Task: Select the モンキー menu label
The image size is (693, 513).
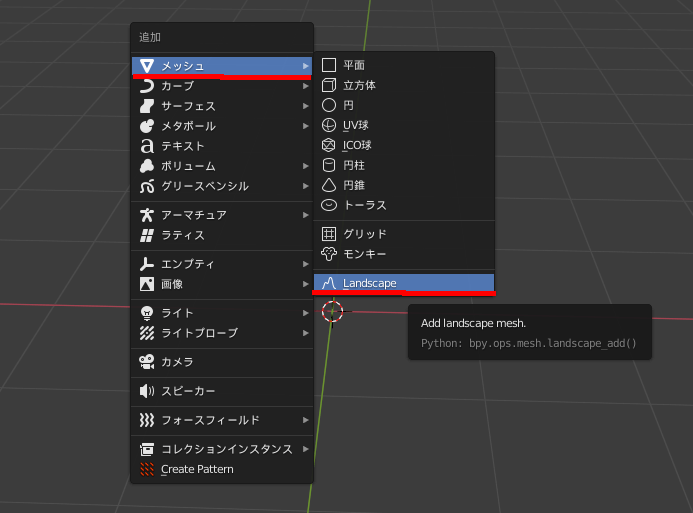Action: [x=365, y=254]
